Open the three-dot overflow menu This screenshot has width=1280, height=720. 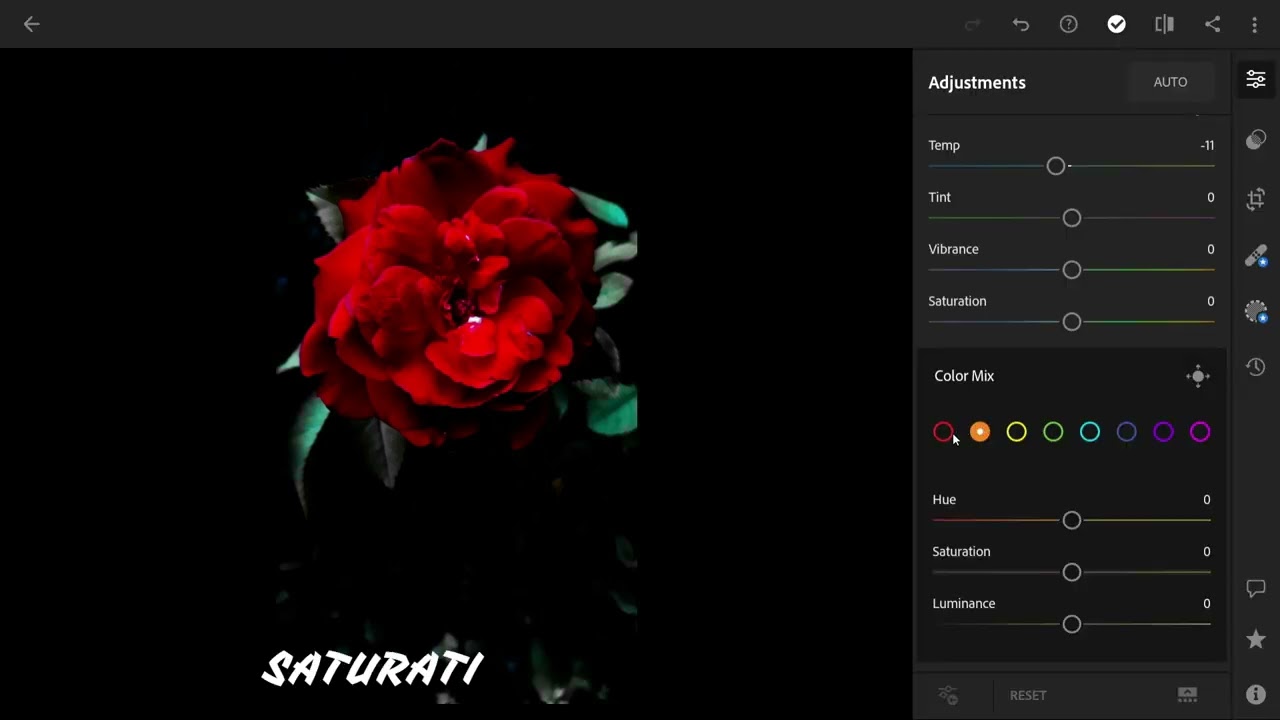pos(1254,24)
